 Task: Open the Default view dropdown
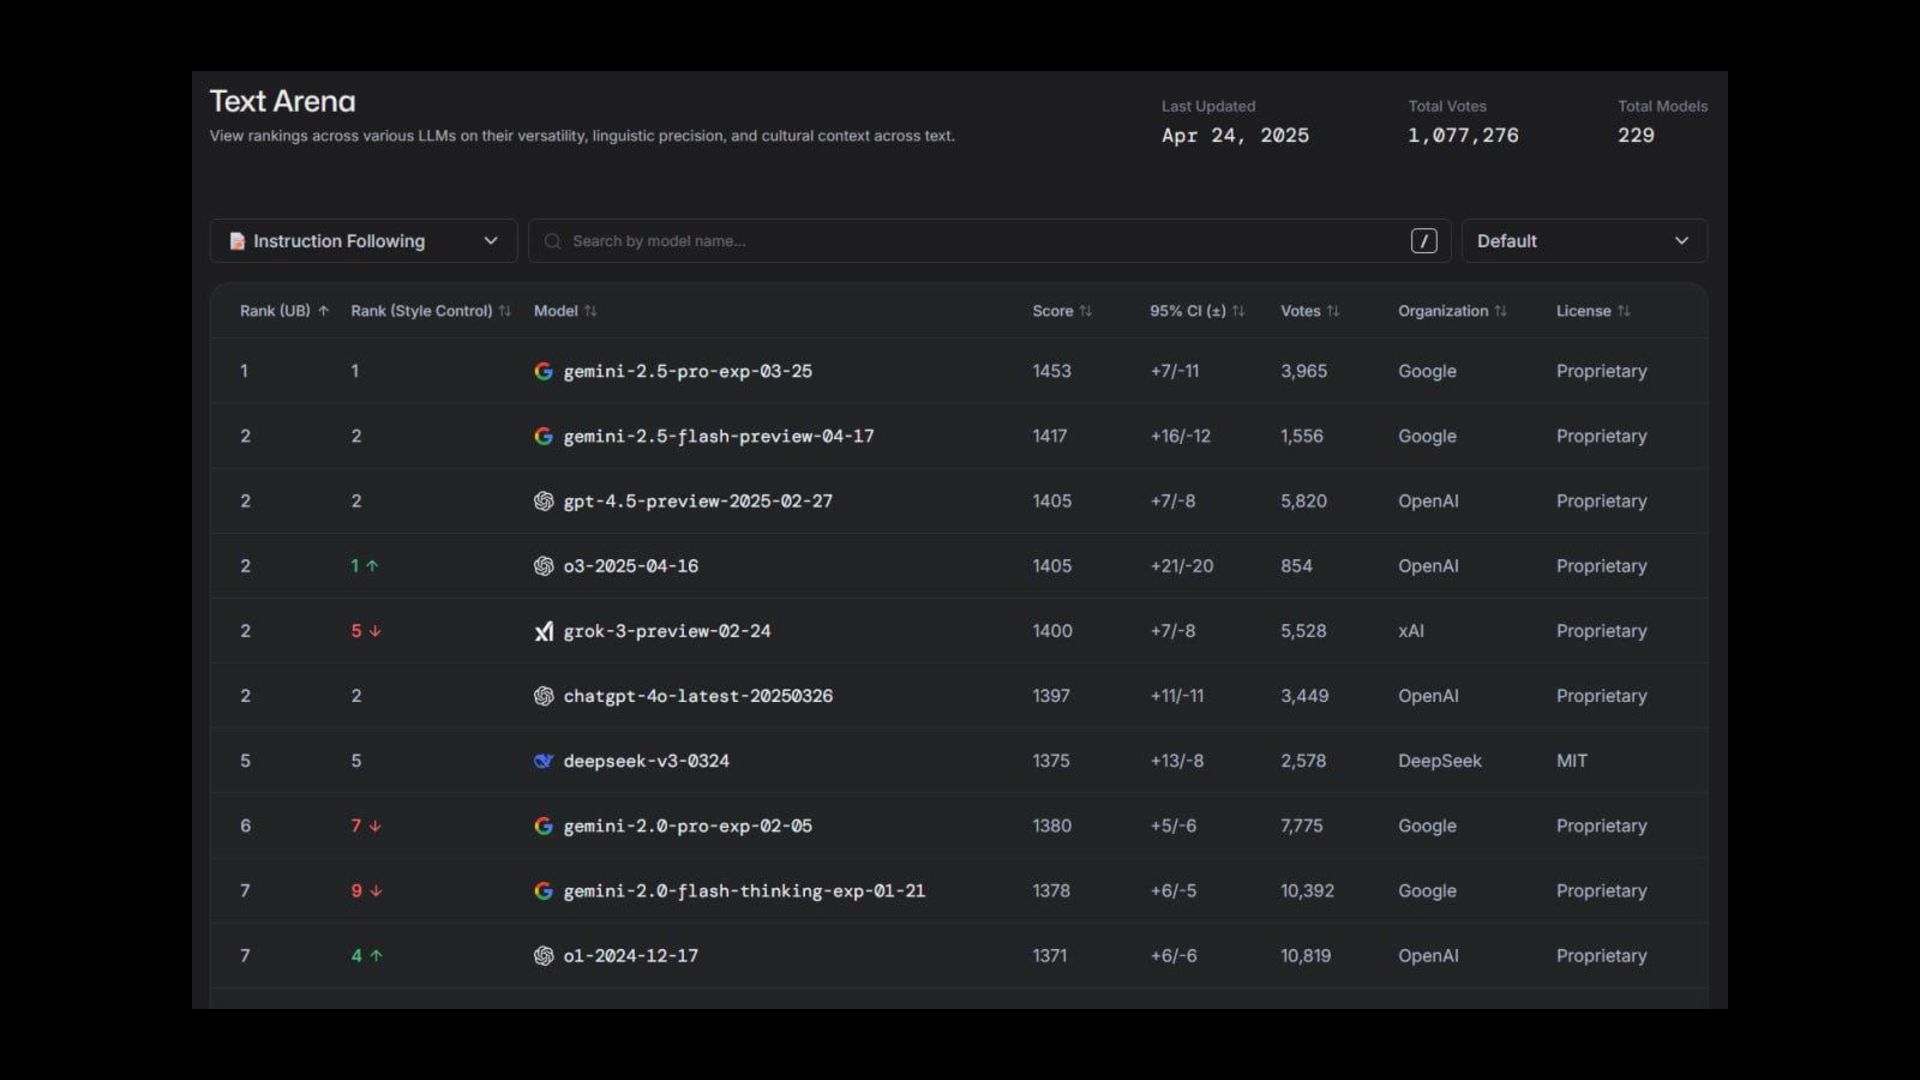click(1584, 241)
